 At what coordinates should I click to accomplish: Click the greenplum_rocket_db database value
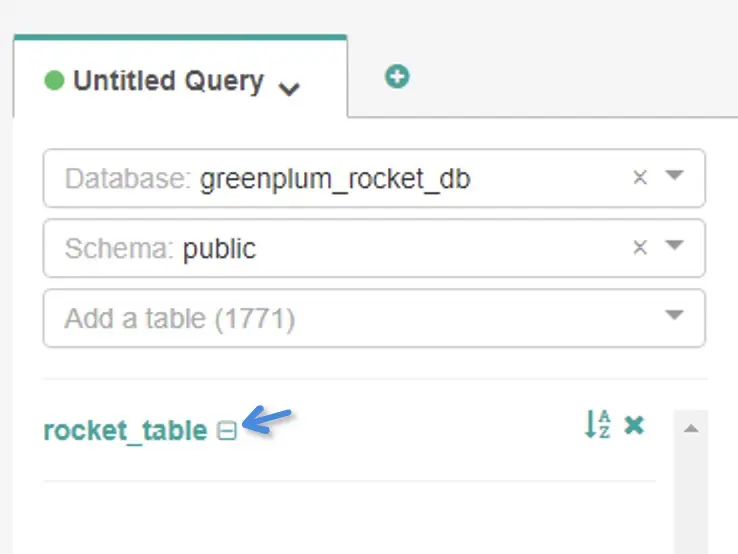[335, 179]
